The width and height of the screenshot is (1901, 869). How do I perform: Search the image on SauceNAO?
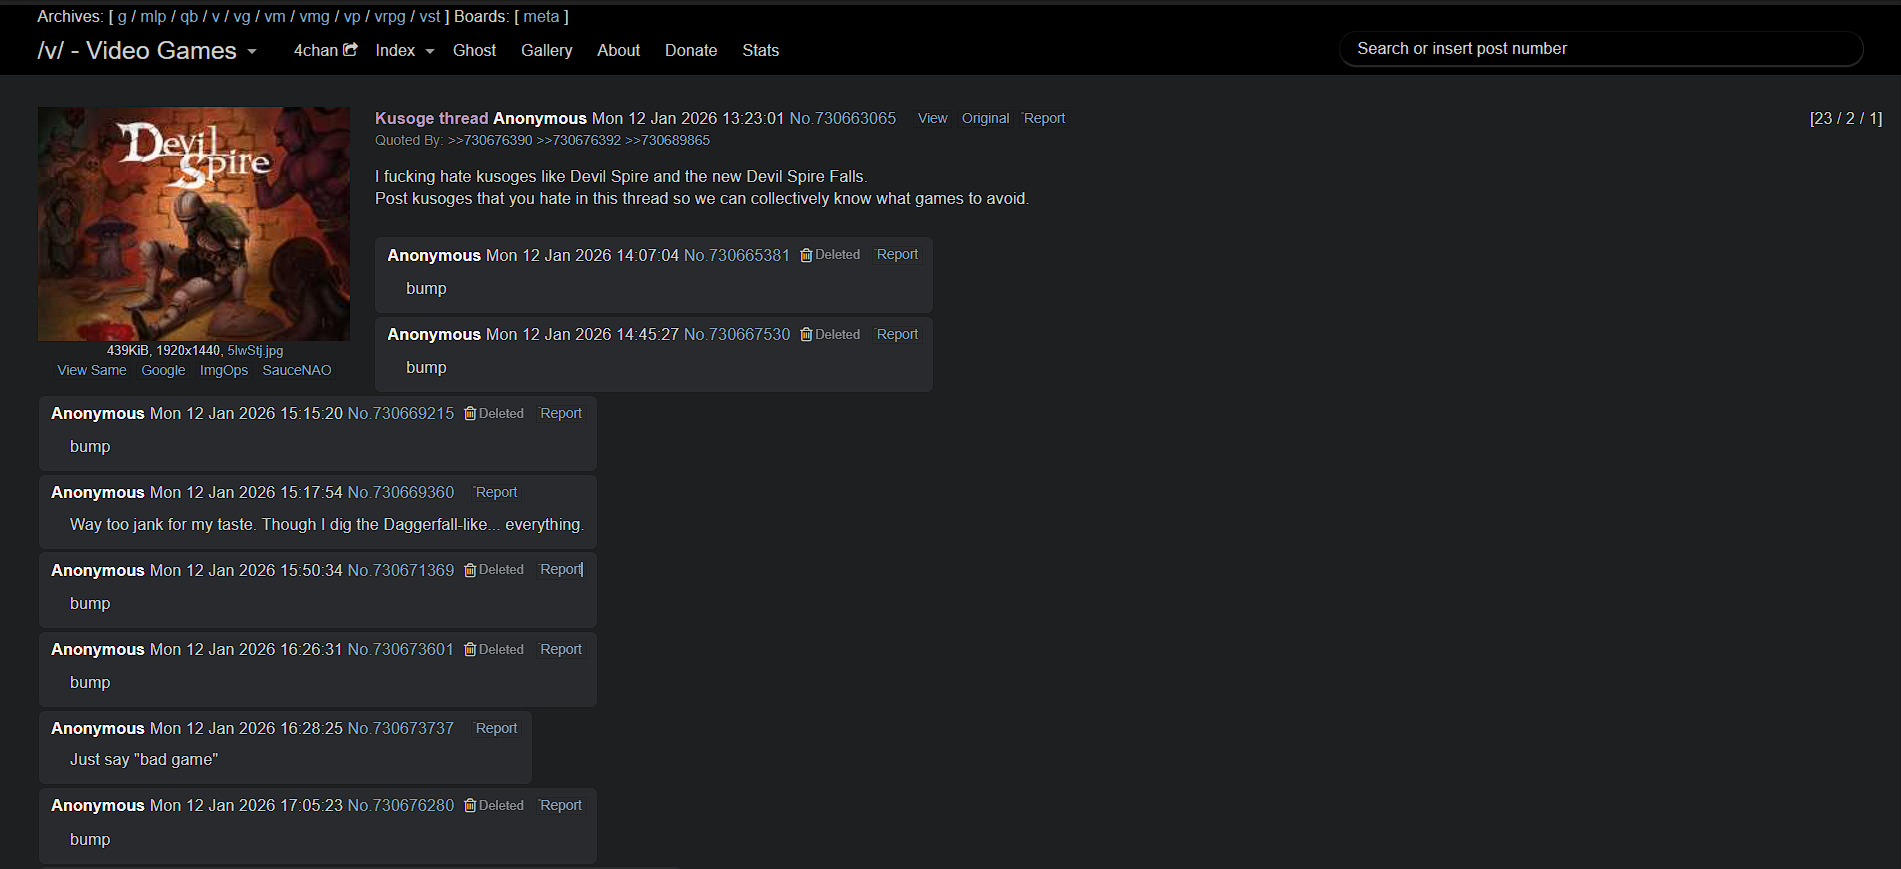click(297, 370)
